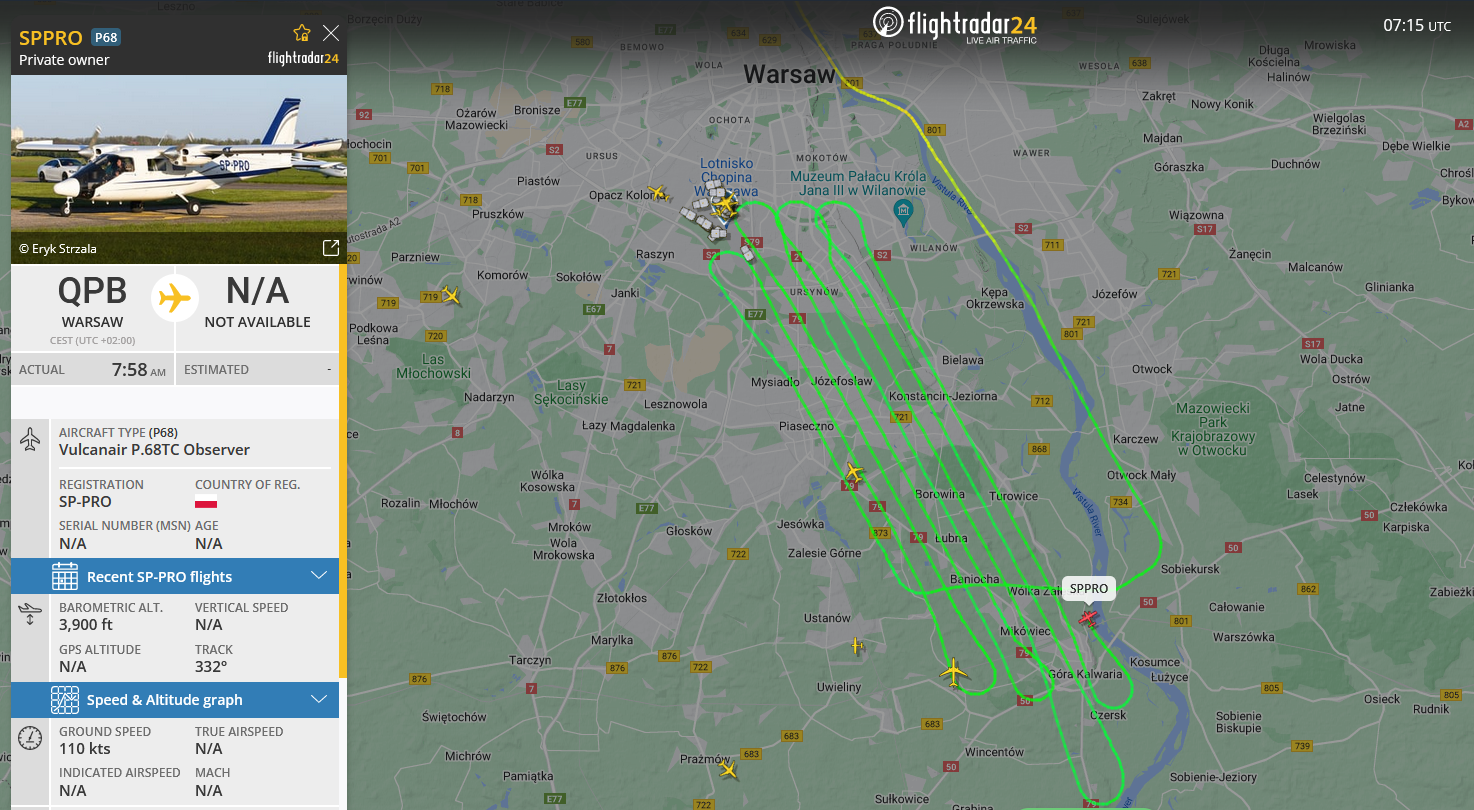The height and width of the screenshot is (810, 1474).
Task: Expand Speed & Altitude graph section
Action: click(175, 700)
